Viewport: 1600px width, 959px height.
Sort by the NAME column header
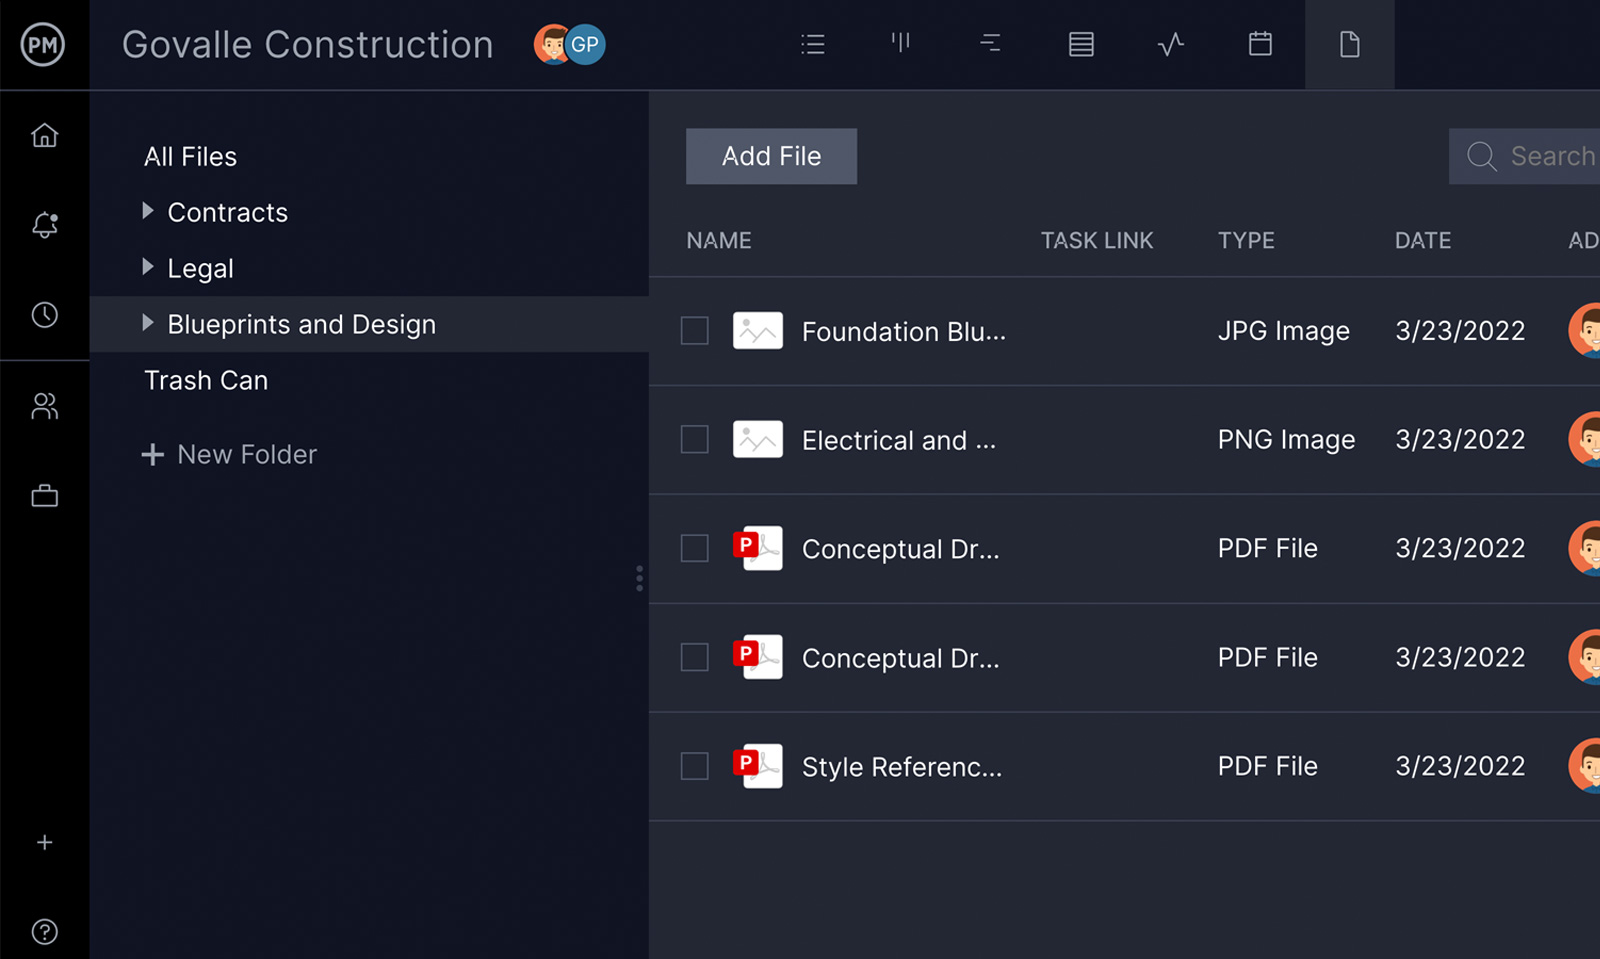718,240
